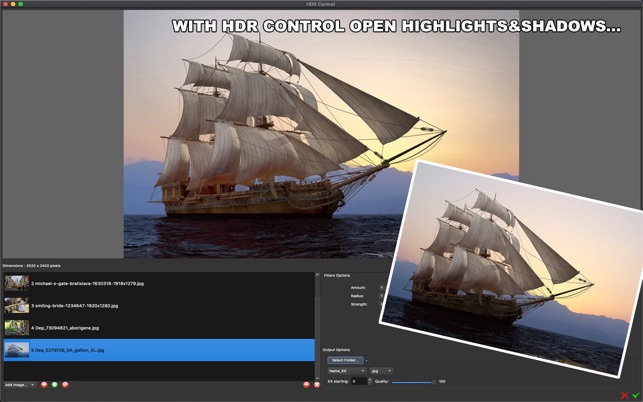Click the Dimensions label text
Image resolution: width=643 pixels, height=402 pixels.
click(32, 266)
